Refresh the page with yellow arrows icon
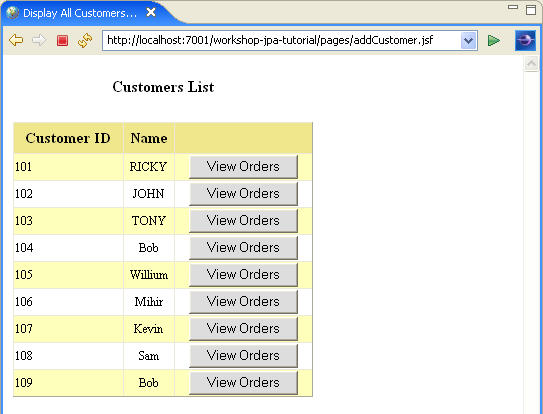The image size is (543, 414). (x=85, y=41)
